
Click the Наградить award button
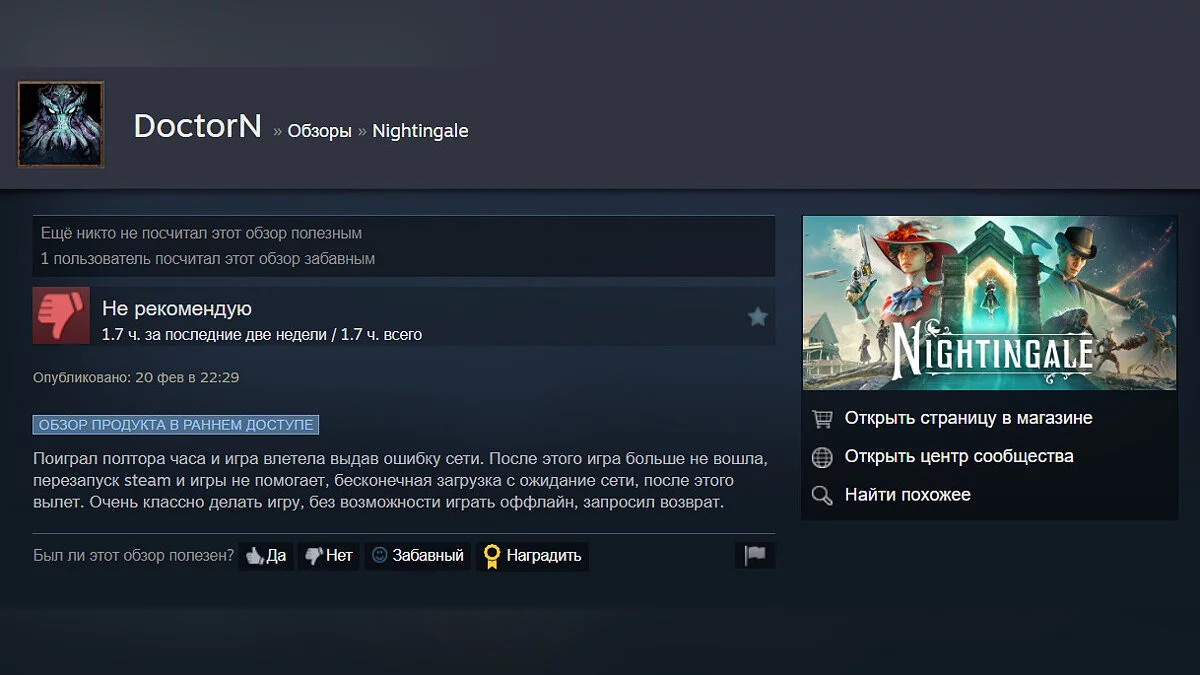point(532,556)
